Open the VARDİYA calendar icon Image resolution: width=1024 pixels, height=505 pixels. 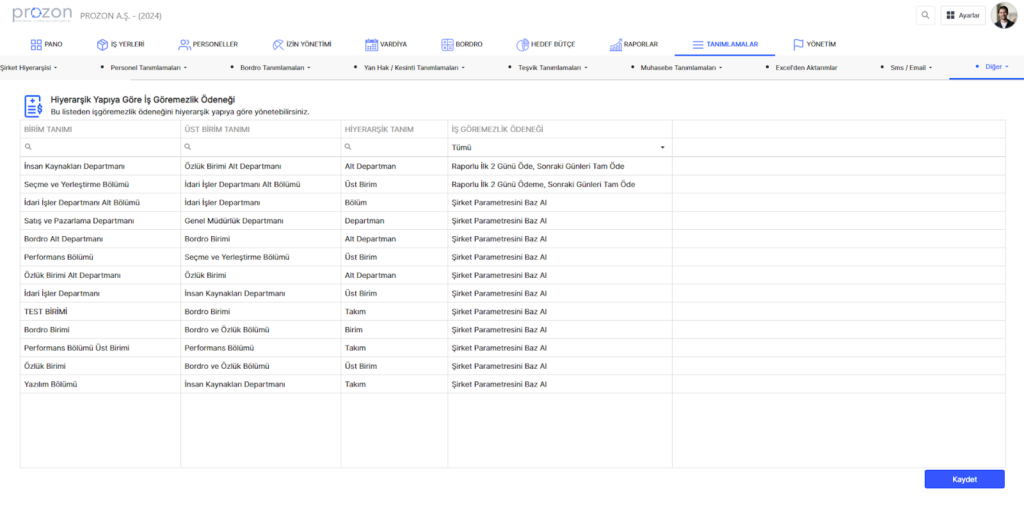click(x=371, y=45)
